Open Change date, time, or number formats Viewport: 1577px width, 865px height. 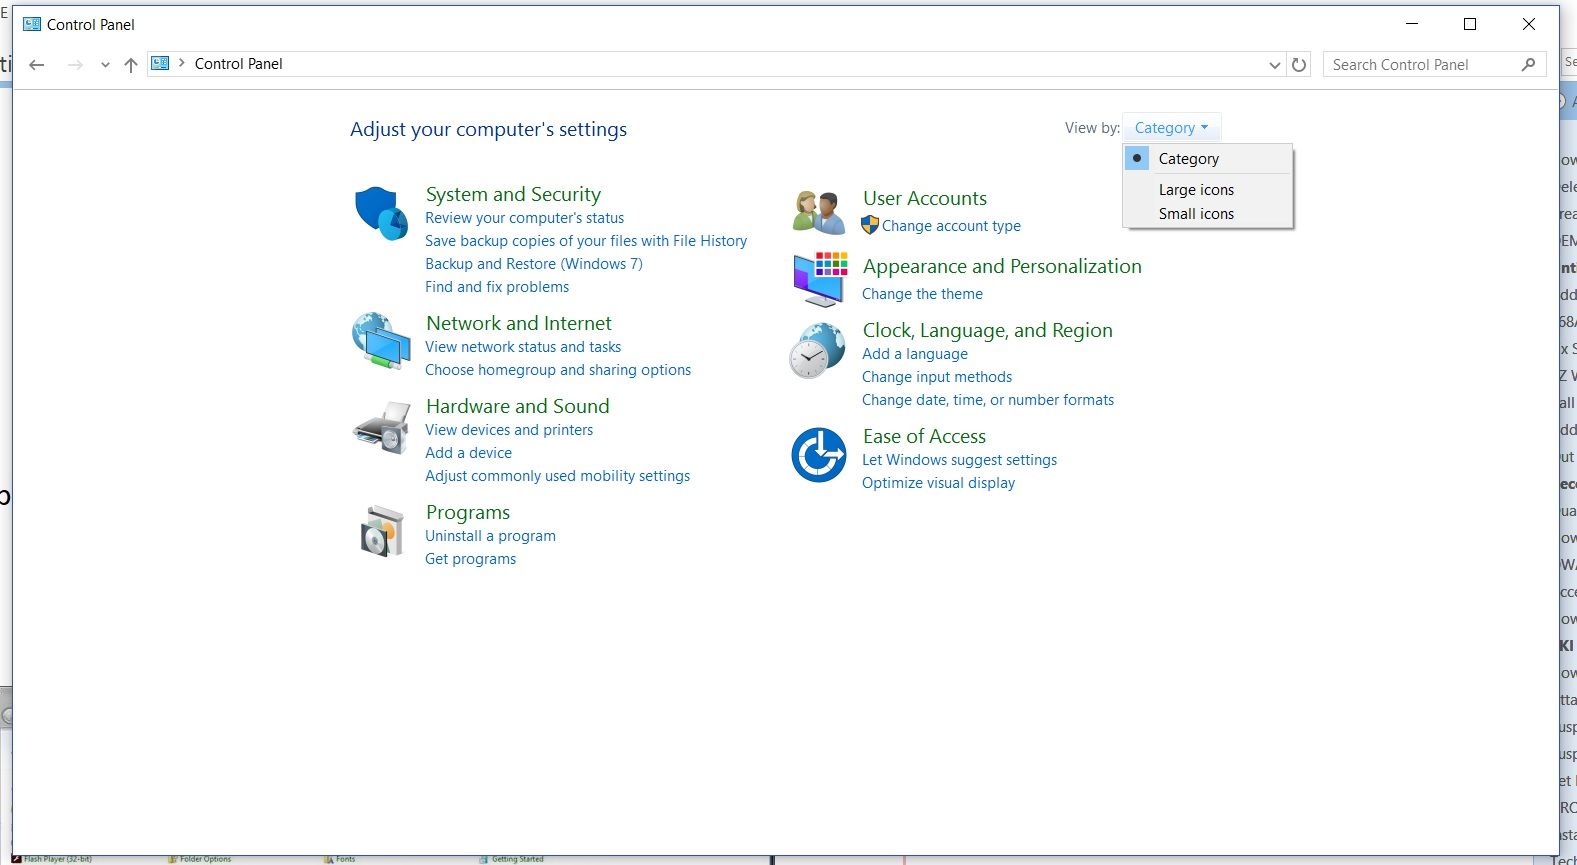988,400
